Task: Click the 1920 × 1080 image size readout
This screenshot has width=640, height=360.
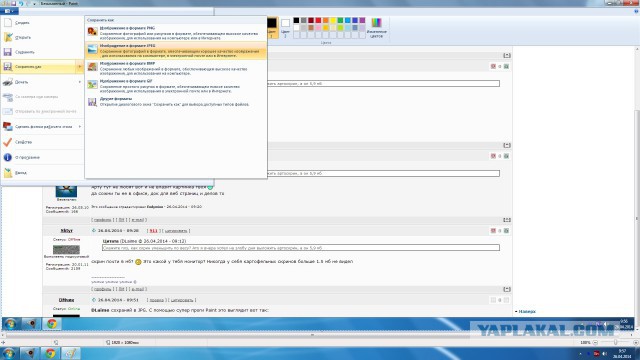Action: pyautogui.click(x=125, y=342)
